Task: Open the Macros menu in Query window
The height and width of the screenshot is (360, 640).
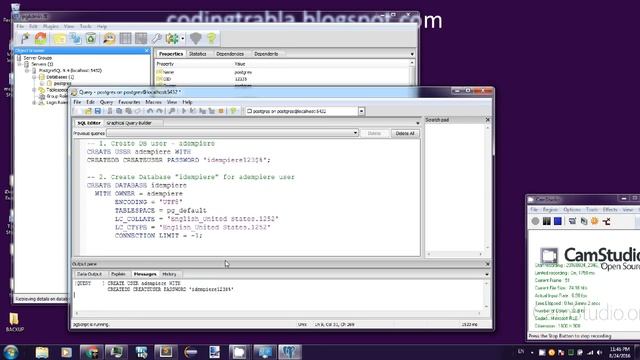Action: (153, 102)
